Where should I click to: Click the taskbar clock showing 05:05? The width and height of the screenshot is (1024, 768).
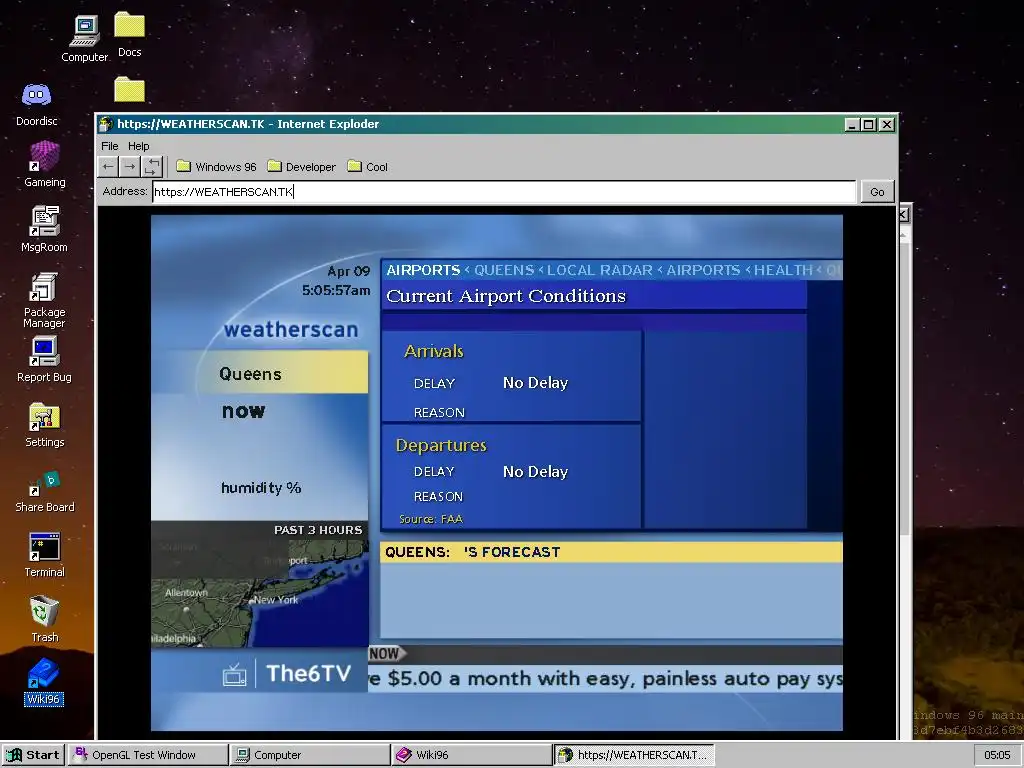(x=997, y=755)
